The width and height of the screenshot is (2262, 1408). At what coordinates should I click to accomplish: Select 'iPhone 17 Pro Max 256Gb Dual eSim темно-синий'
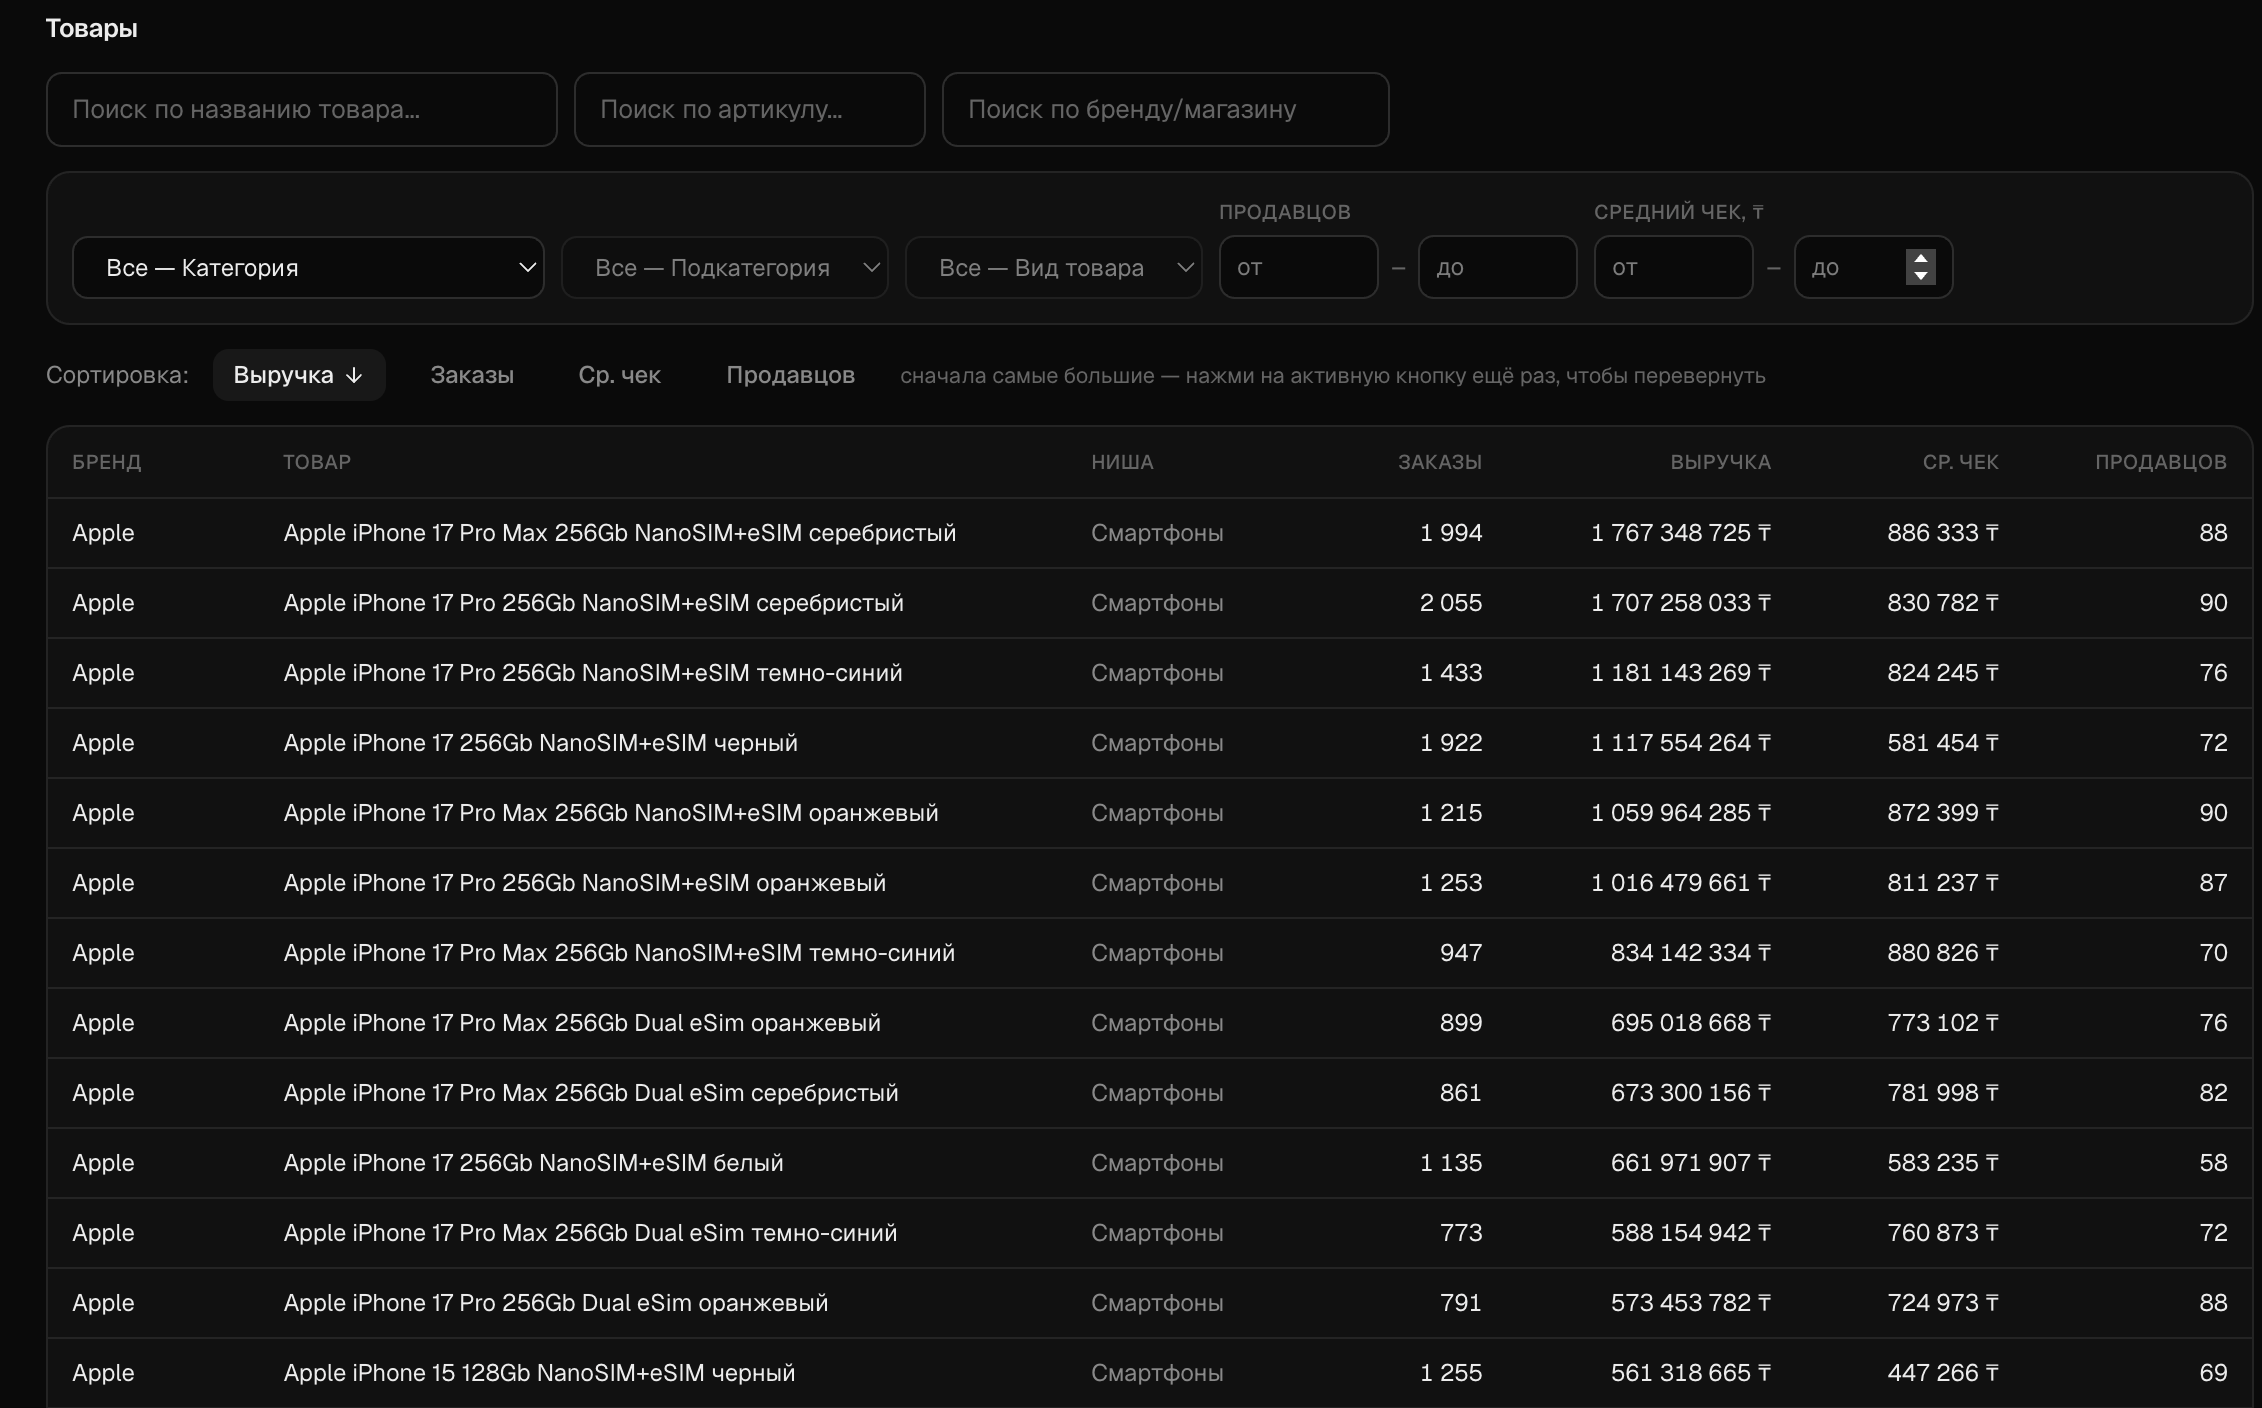click(1149, 1233)
